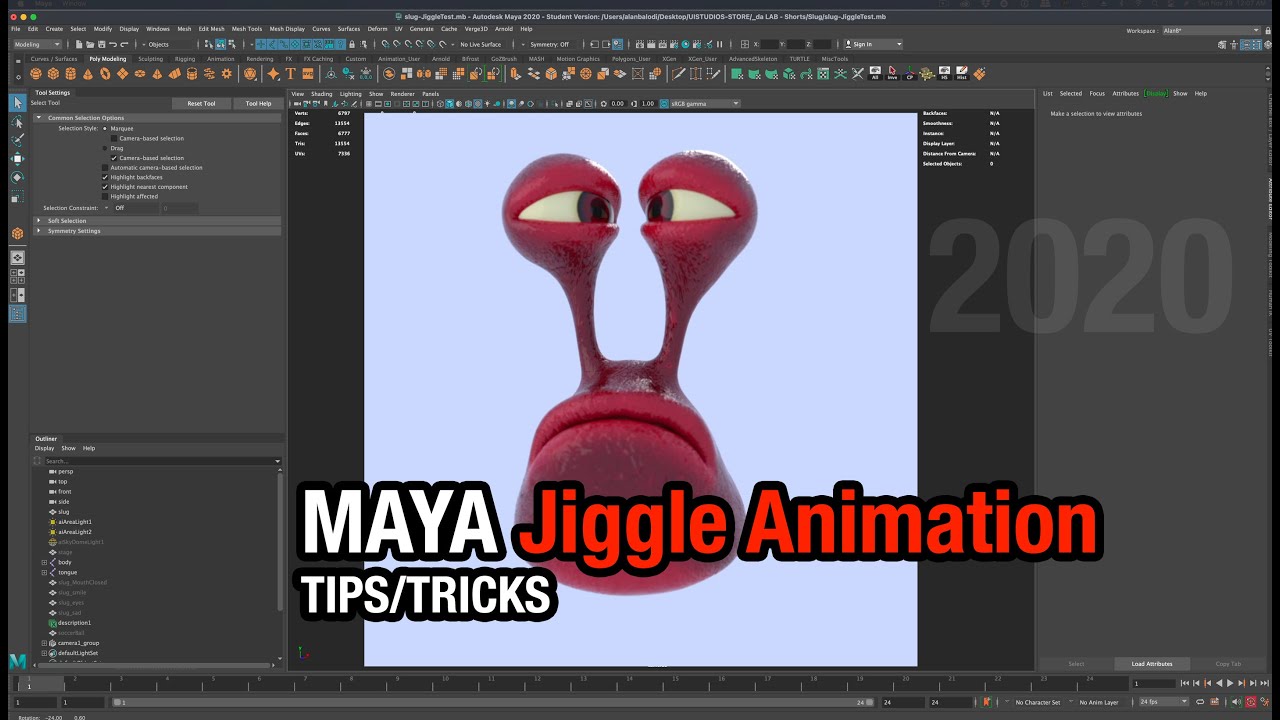
Task: Click the Tool Help button
Action: coord(258,103)
